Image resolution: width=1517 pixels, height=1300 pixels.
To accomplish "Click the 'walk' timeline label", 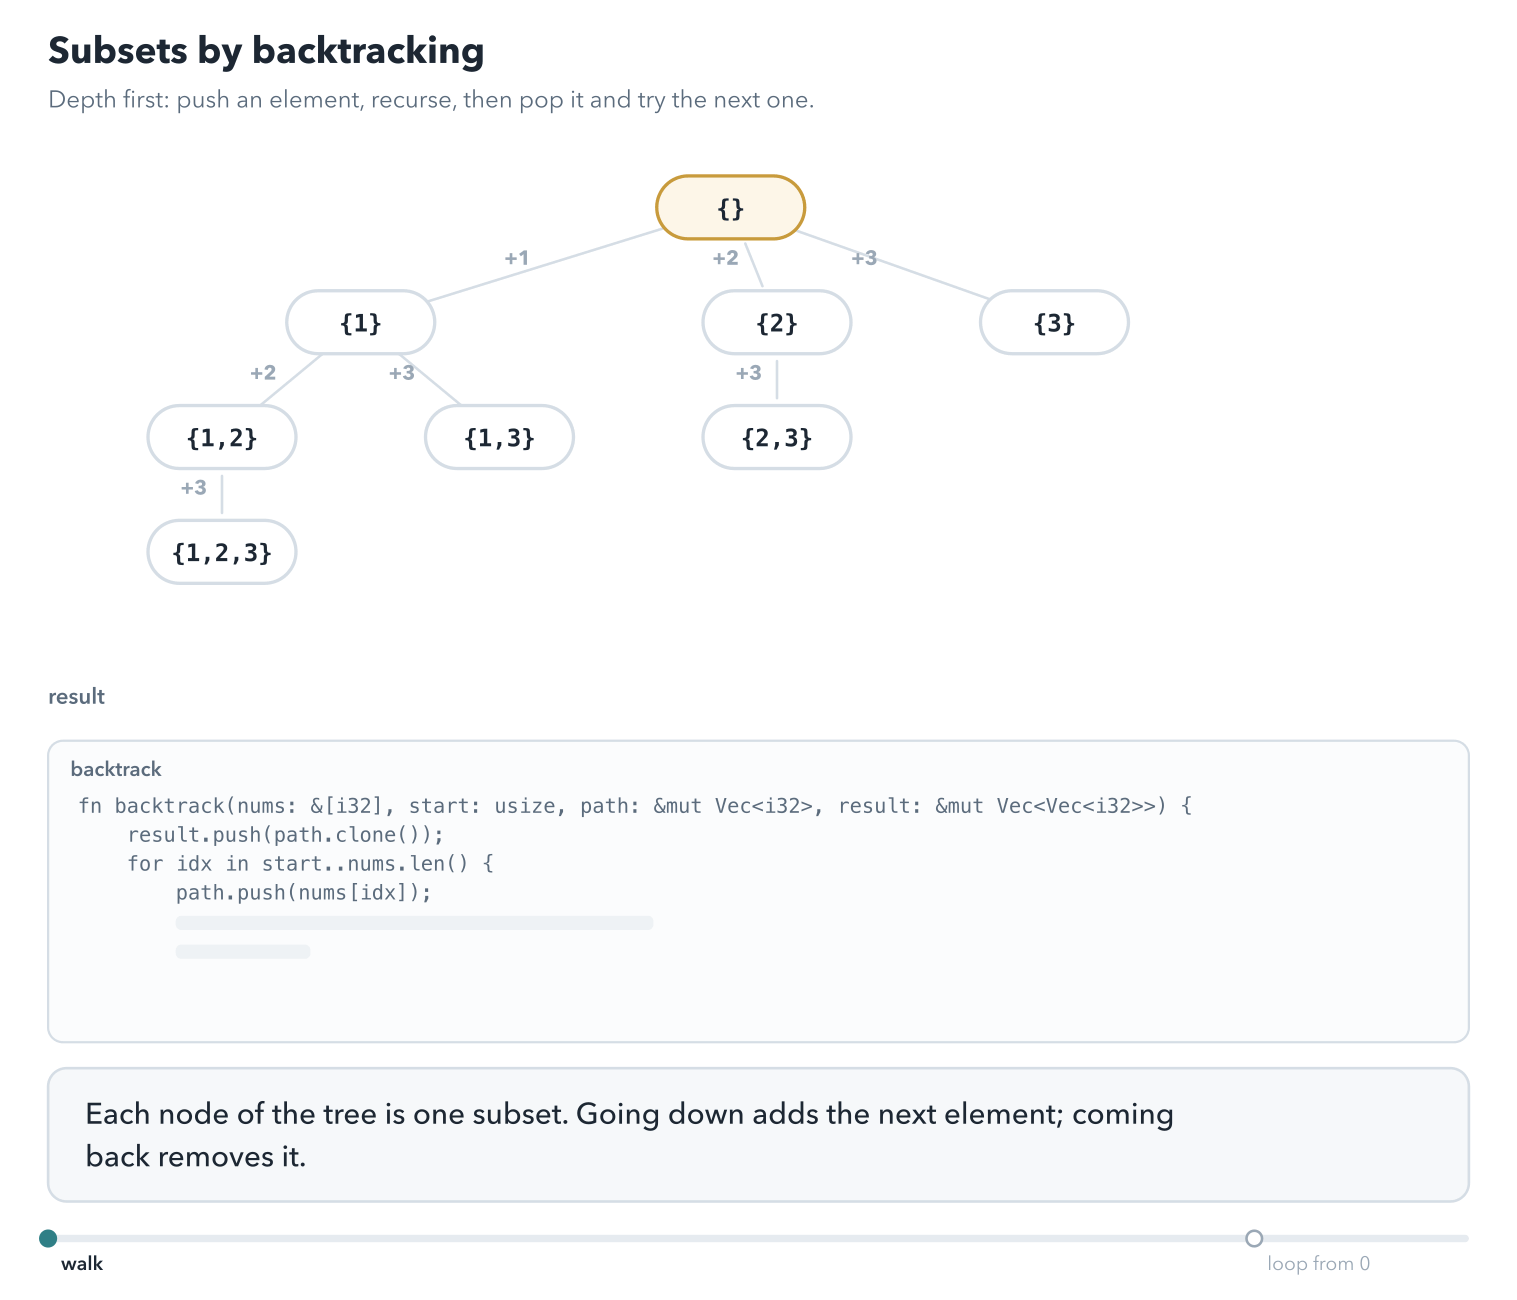I will point(82,1264).
